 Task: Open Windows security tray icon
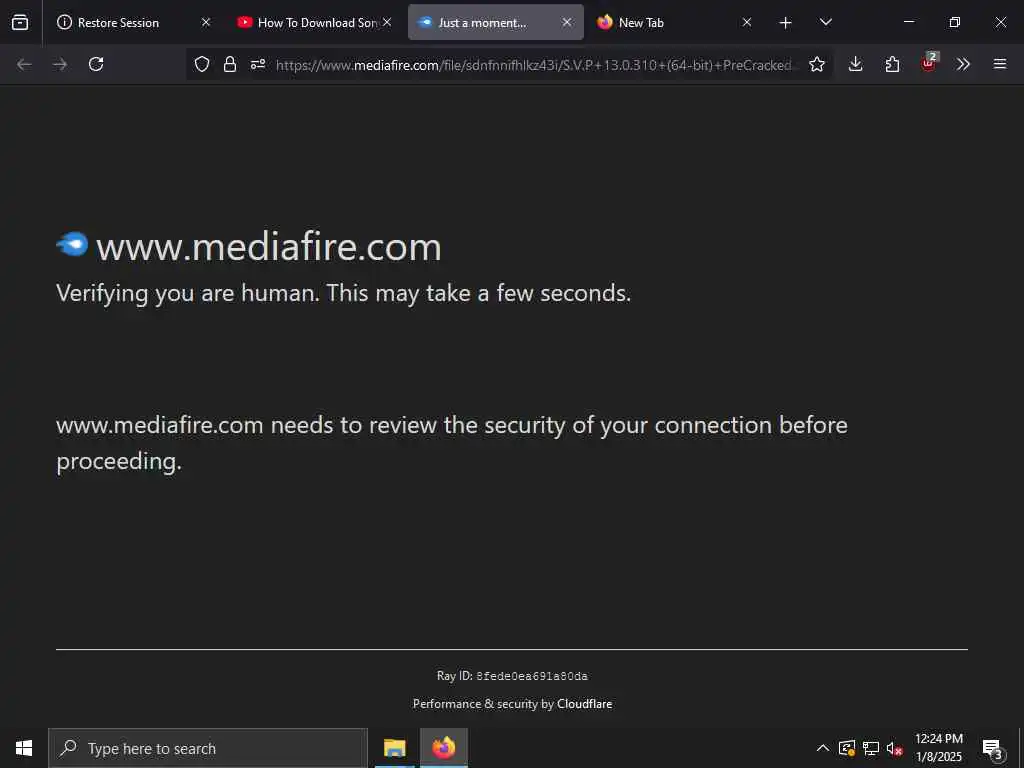[847, 748]
